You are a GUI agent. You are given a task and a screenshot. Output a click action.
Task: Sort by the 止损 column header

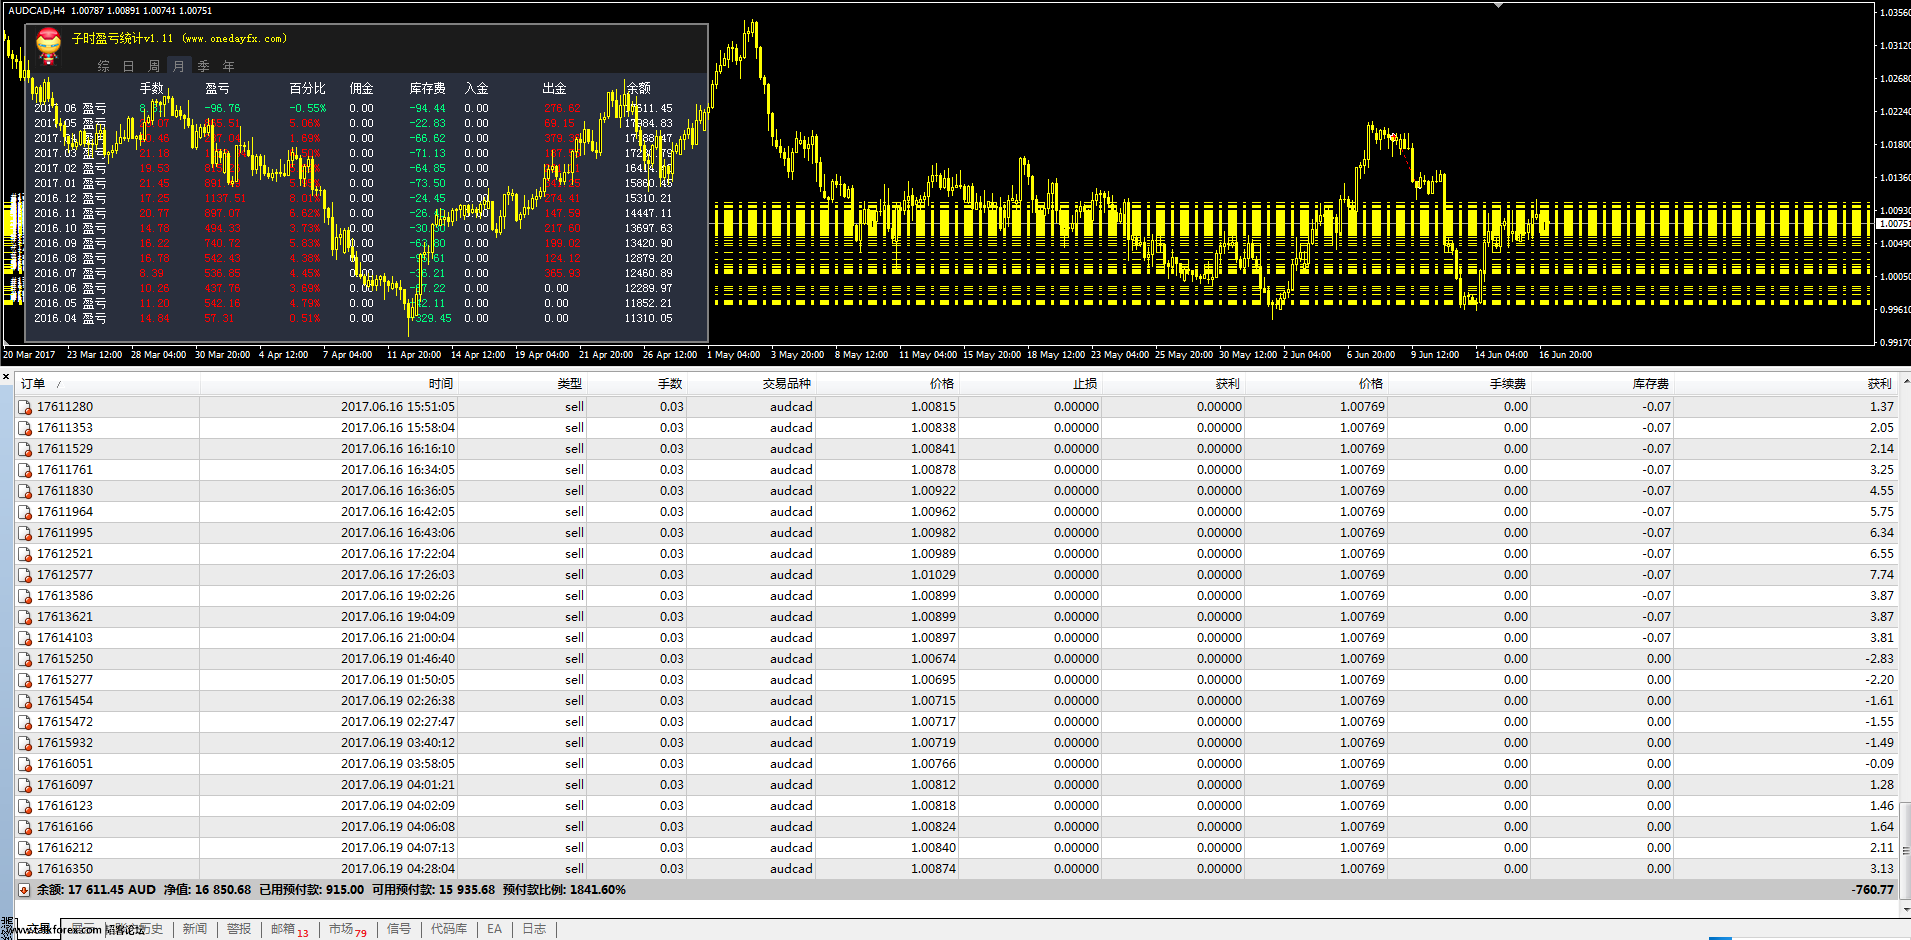pyautogui.click(x=1030, y=384)
